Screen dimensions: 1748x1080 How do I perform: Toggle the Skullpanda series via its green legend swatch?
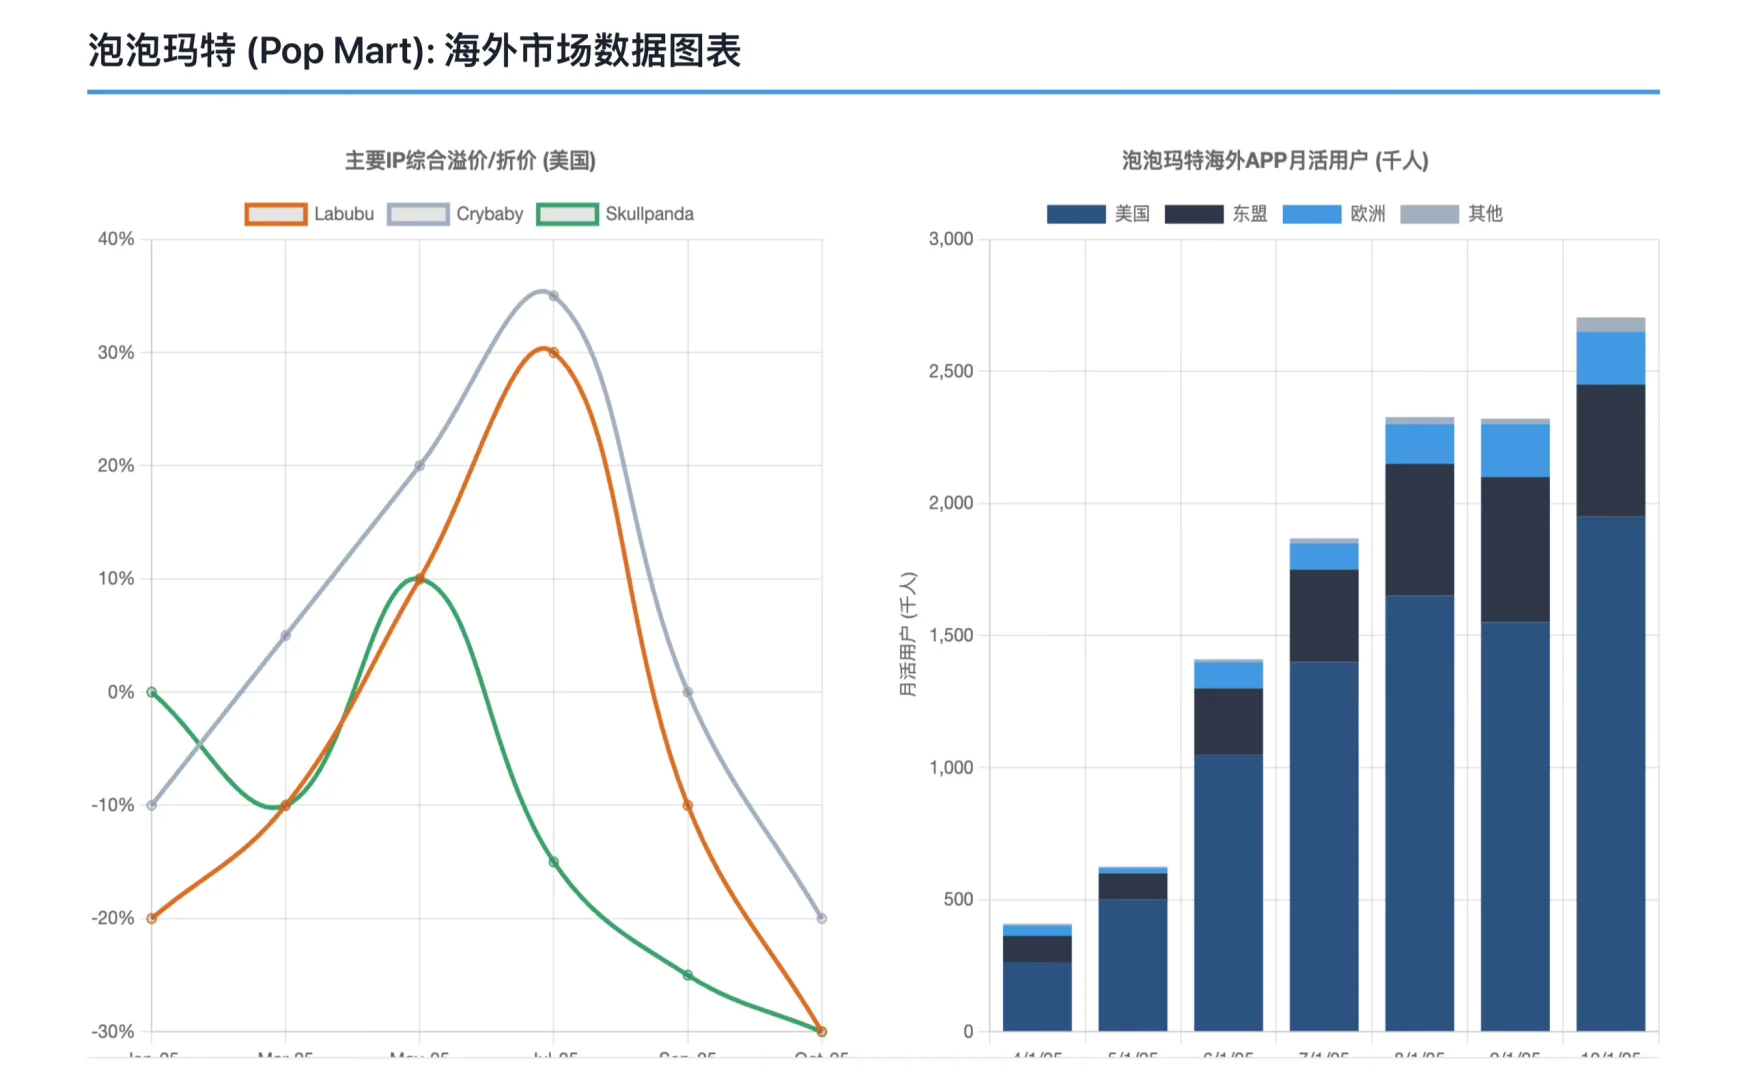coord(567,214)
